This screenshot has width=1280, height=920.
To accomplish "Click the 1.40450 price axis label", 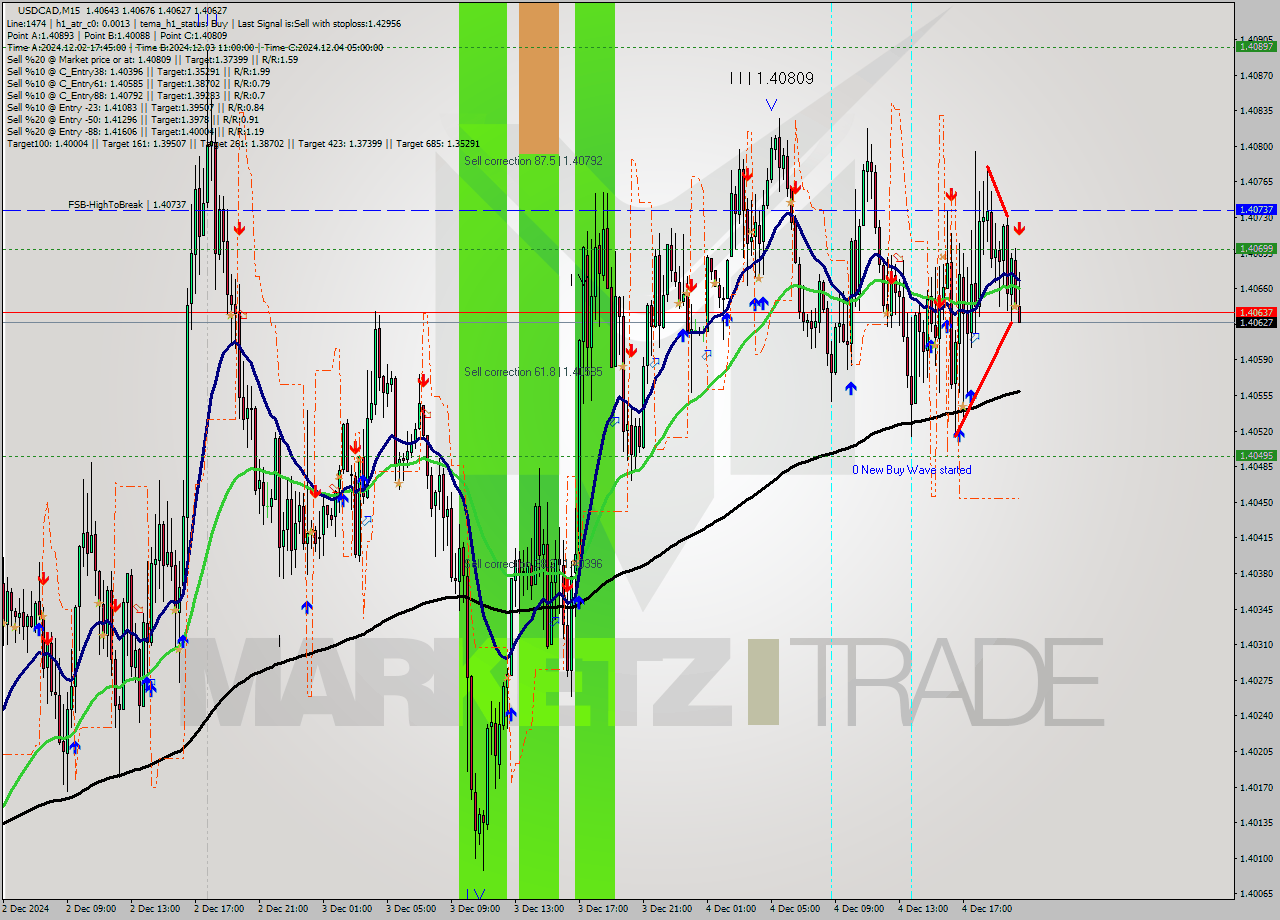I will [1256, 502].
